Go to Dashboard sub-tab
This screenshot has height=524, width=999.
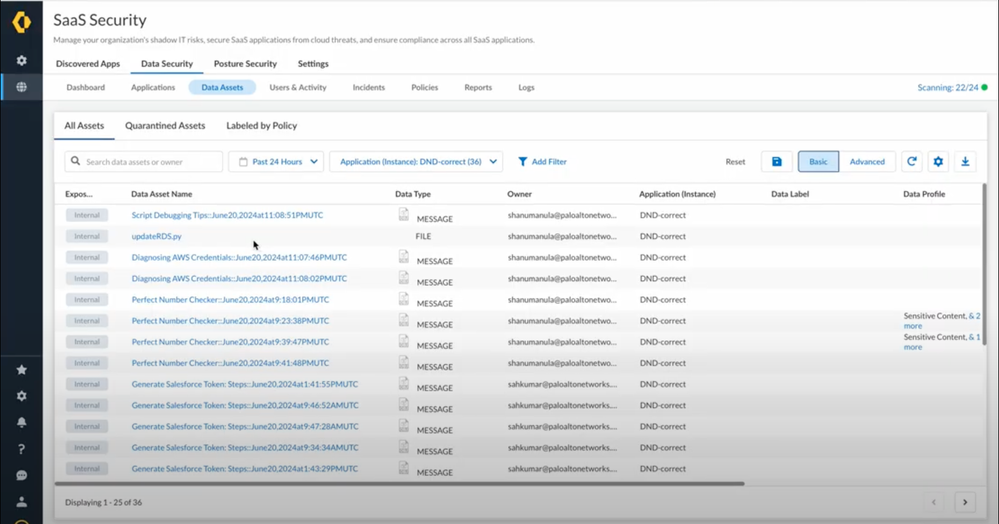tap(85, 87)
